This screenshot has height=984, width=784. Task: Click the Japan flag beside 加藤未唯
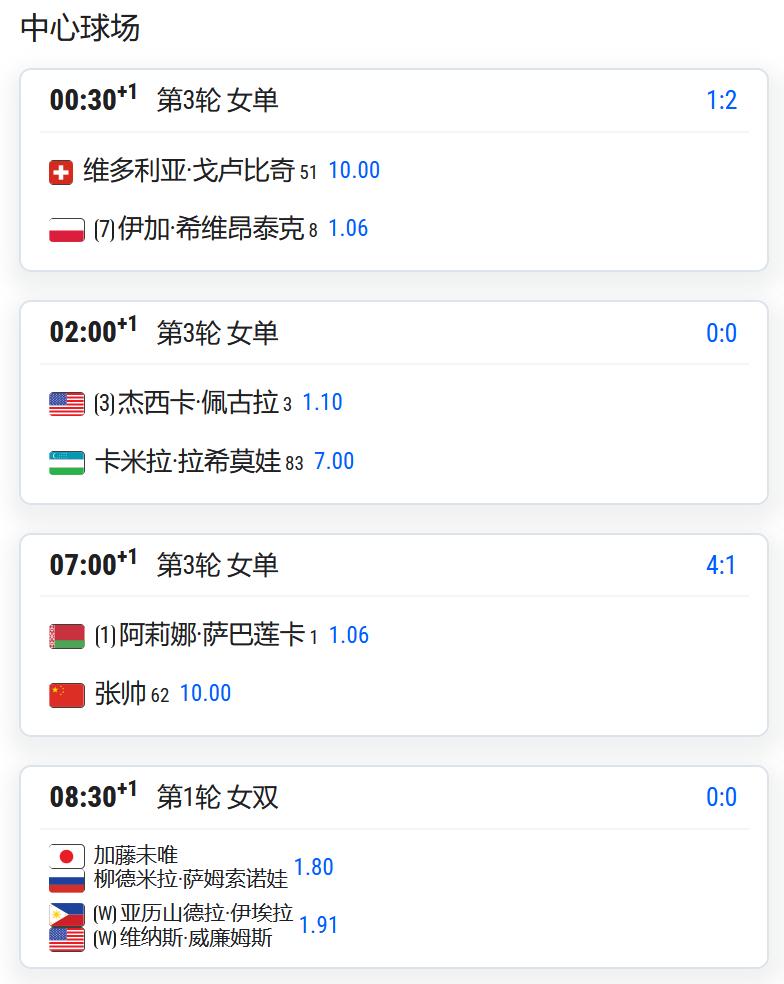coord(67,856)
